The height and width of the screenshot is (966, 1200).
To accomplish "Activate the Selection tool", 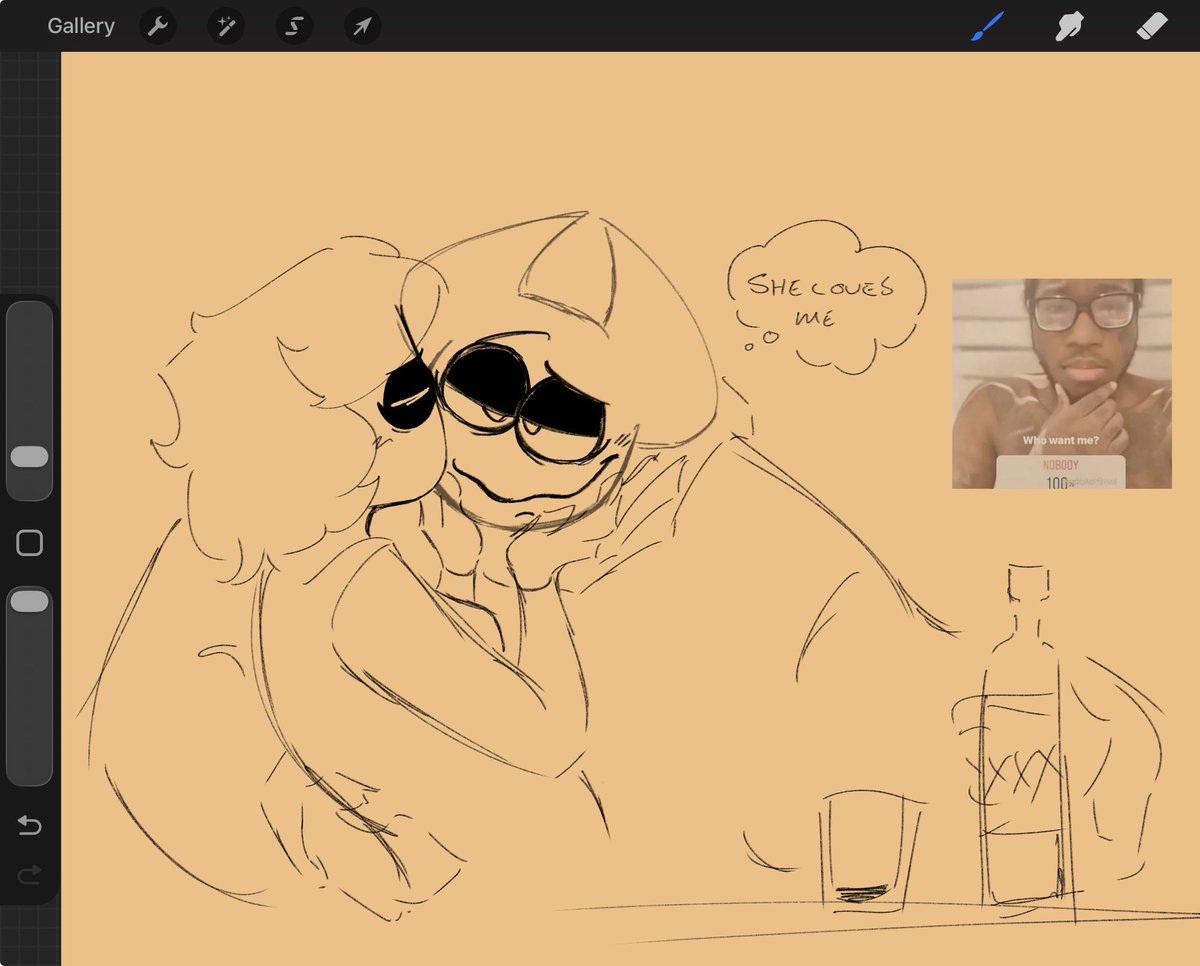I will [294, 26].
